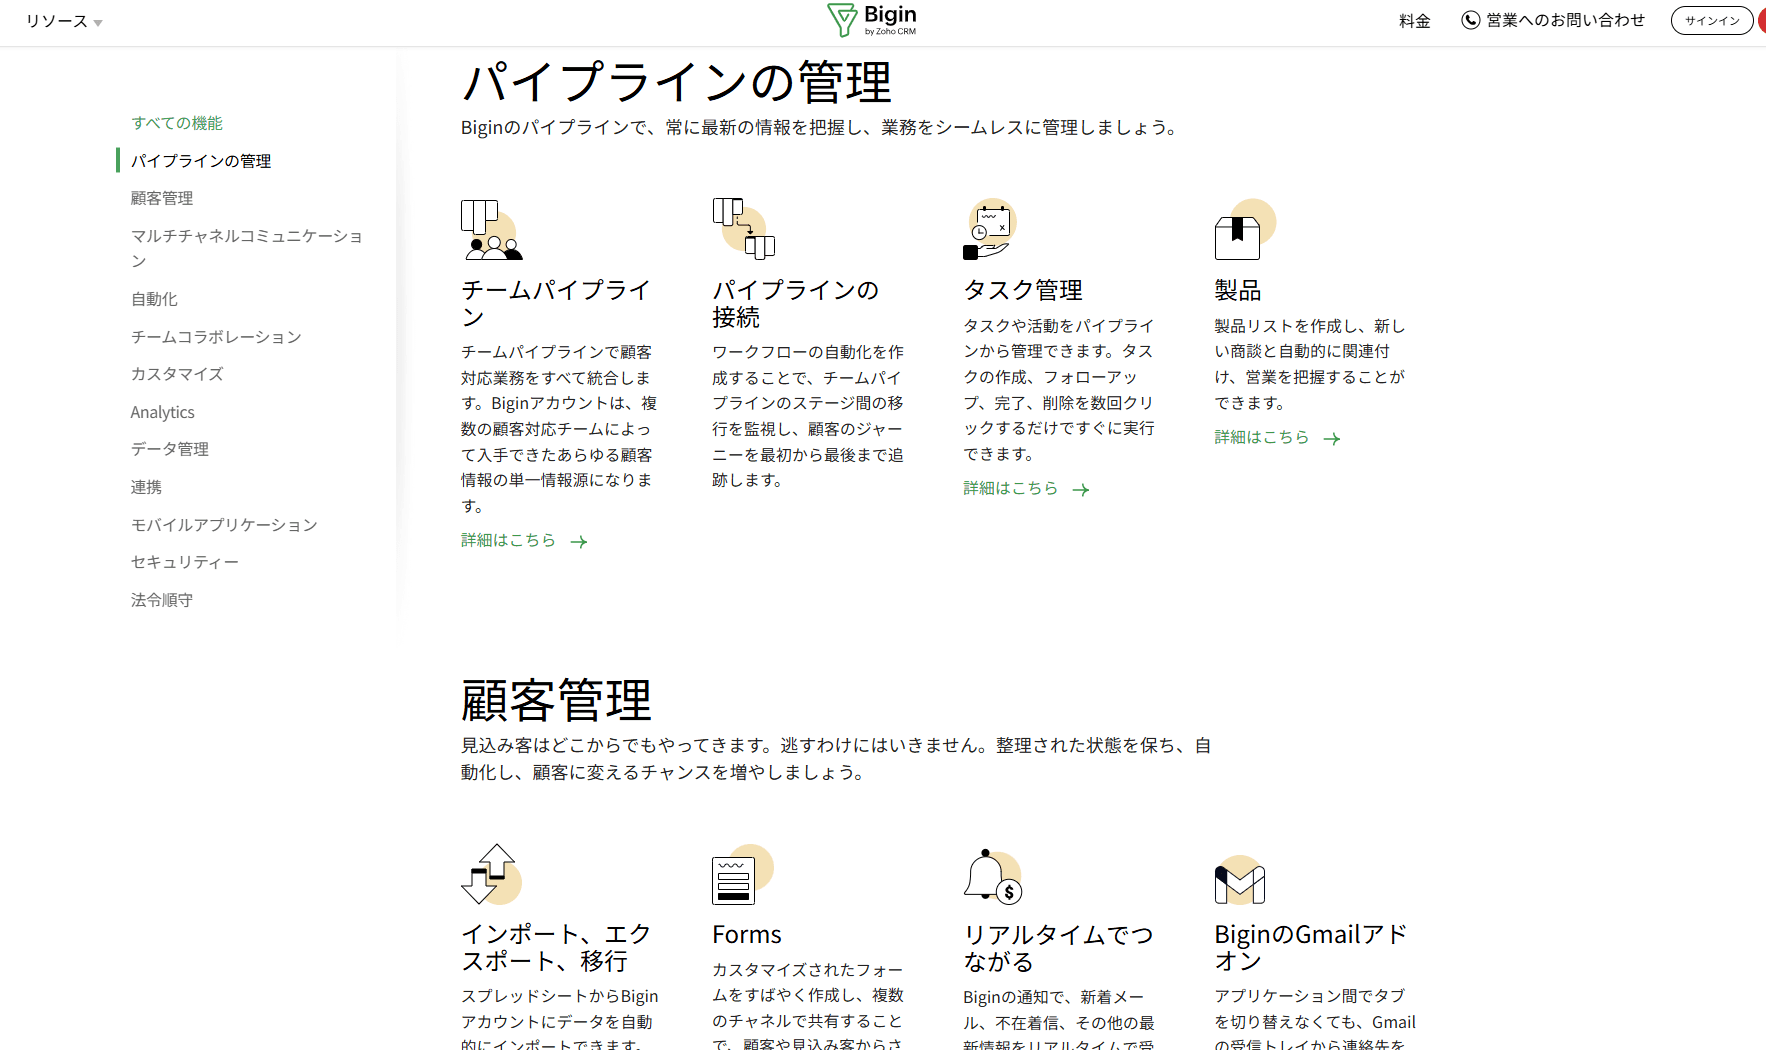Open Analytics sidebar item
The image size is (1766, 1050).
(162, 412)
